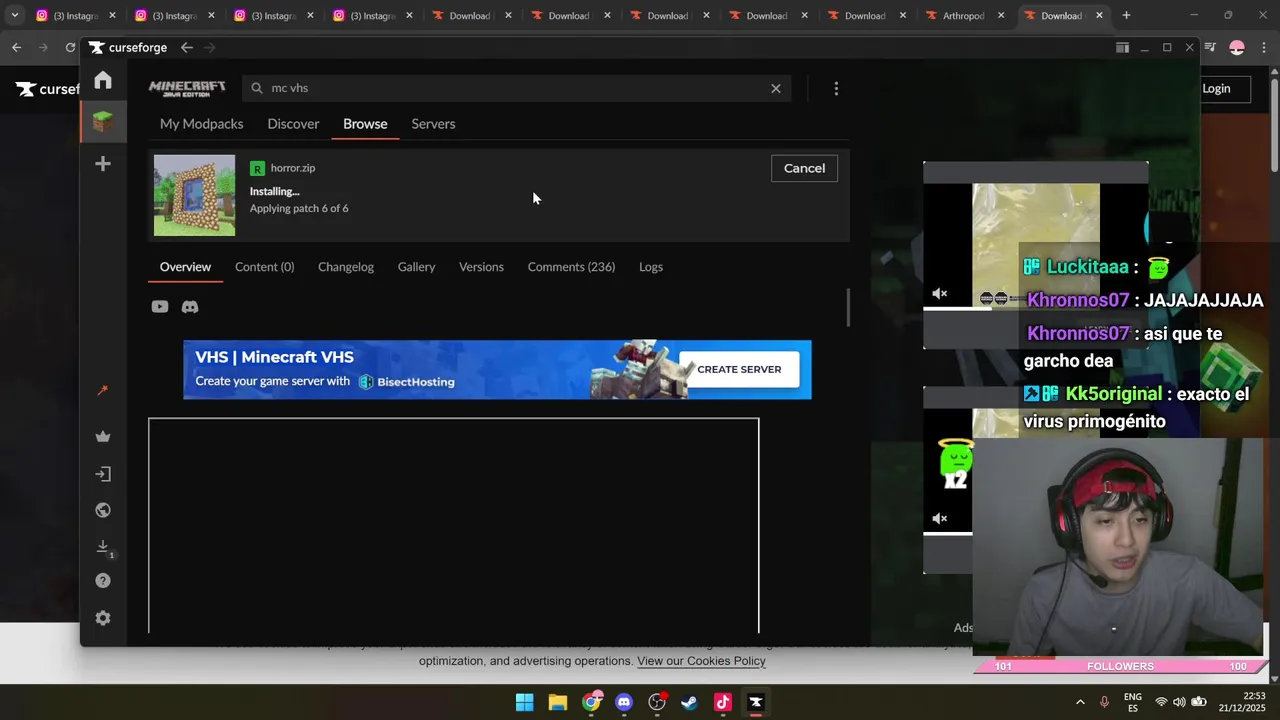The width and height of the screenshot is (1280, 720).
Task: Click the mc vhs search input field
Action: point(515,88)
